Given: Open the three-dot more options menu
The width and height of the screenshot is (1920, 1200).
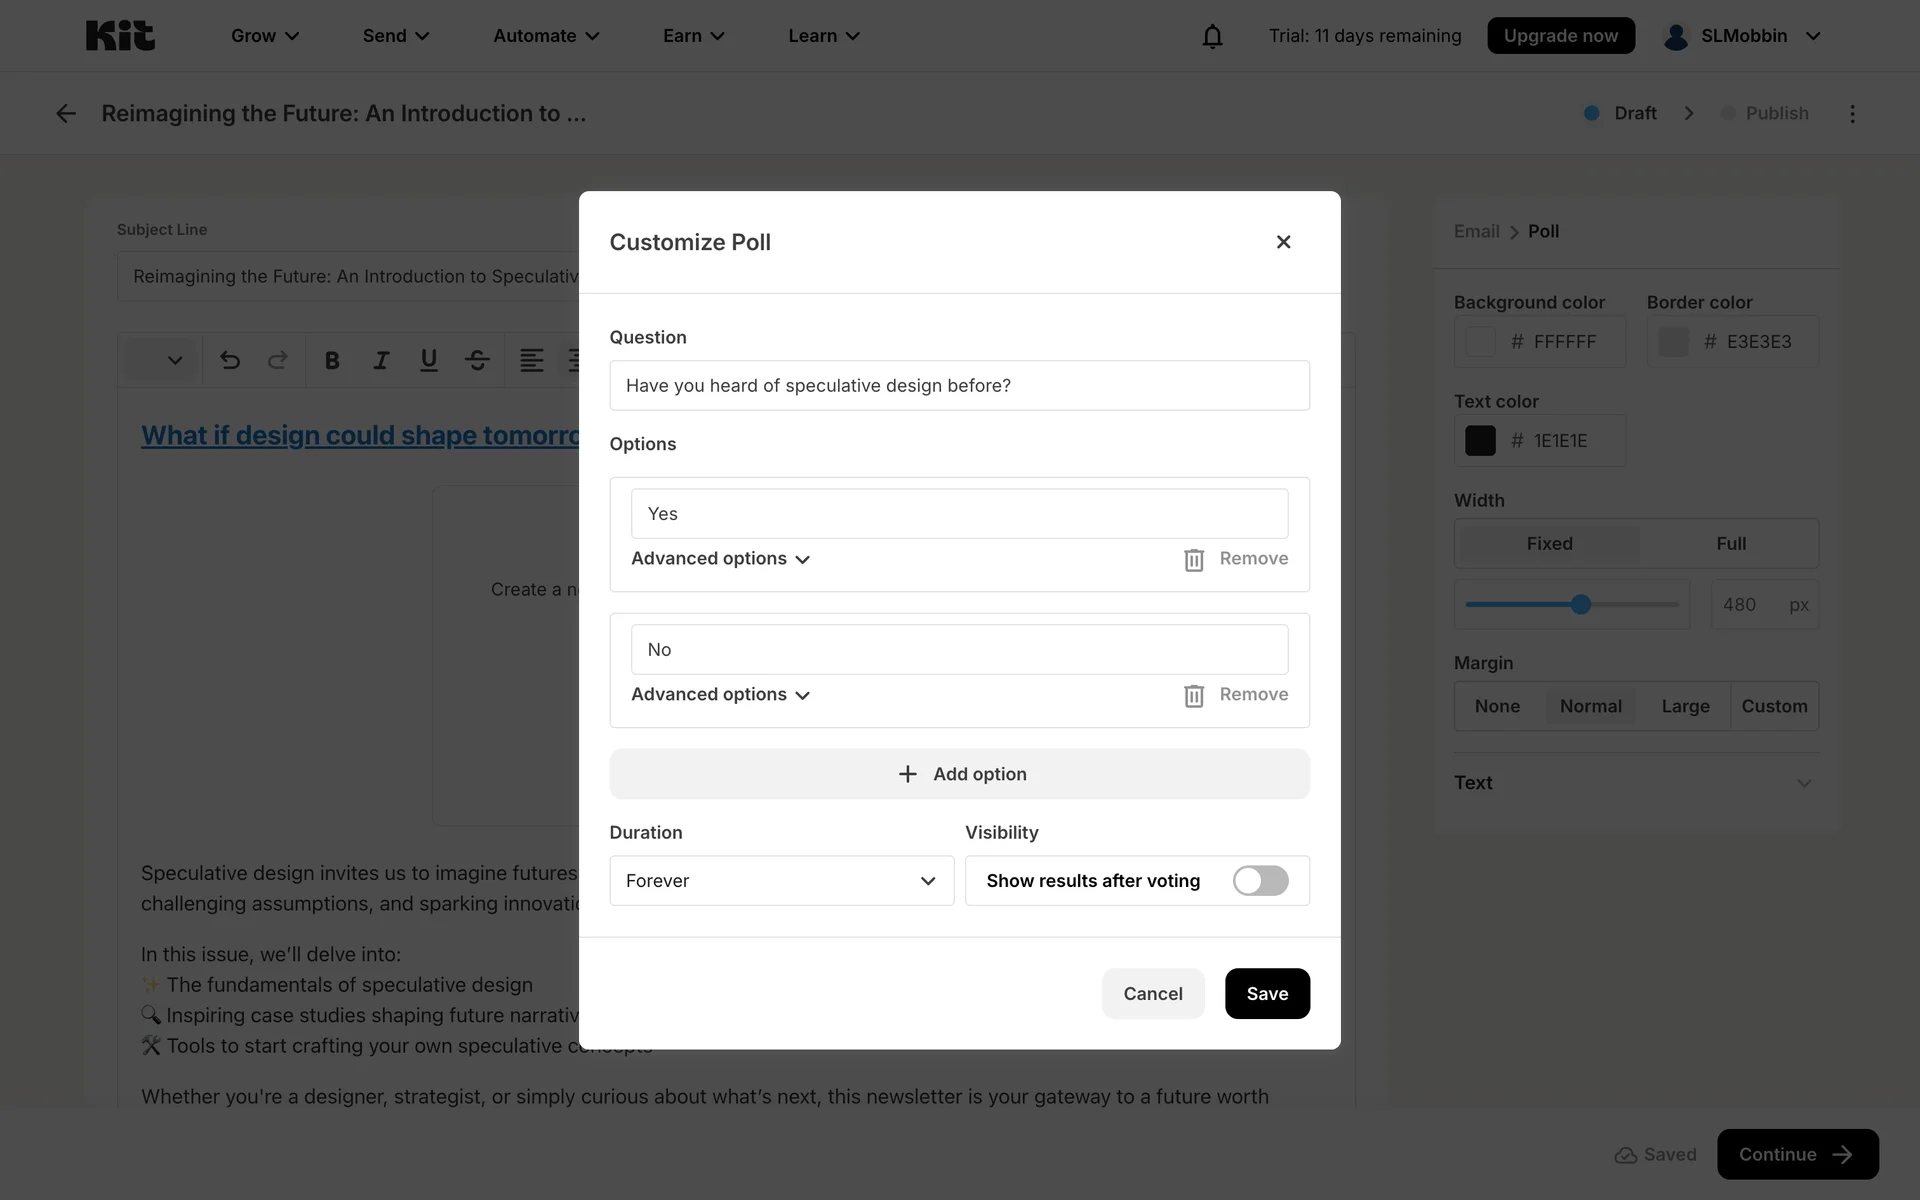Looking at the screenshot, I should (1852, 114).
